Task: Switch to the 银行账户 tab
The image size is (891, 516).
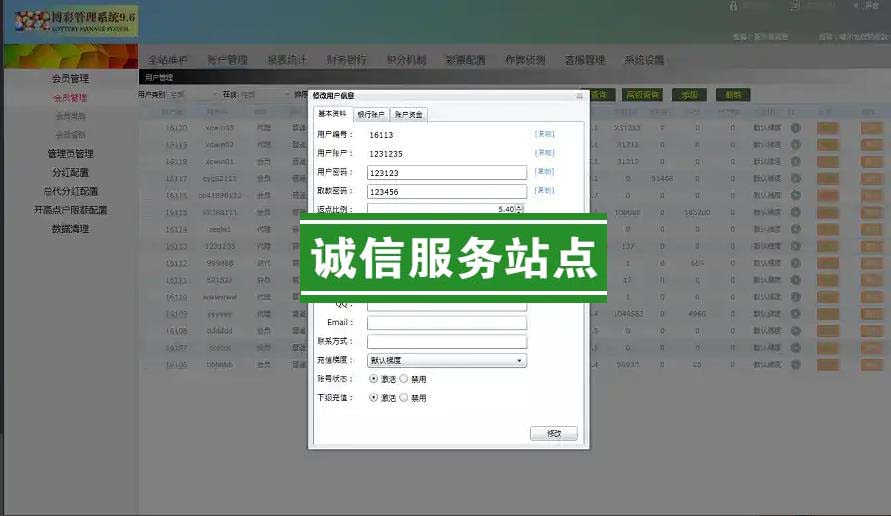Action: coord(370,114)
